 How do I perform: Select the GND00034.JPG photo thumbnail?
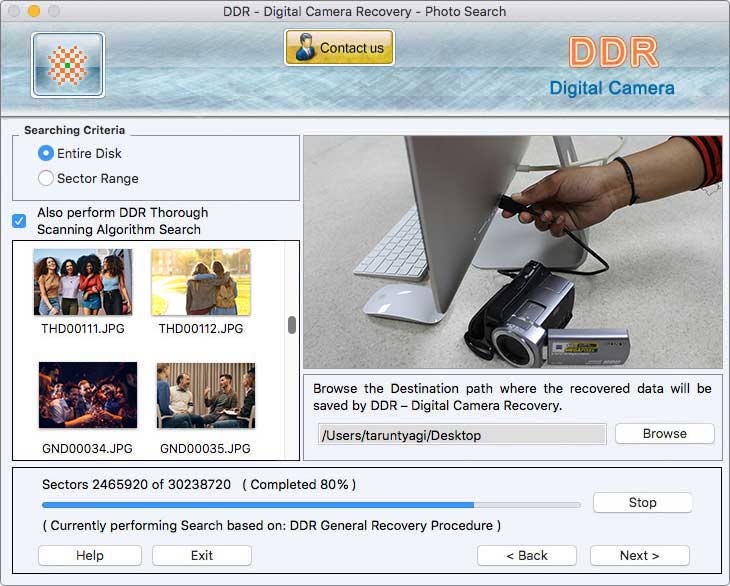pyautogui.click(x=88, y=395)
